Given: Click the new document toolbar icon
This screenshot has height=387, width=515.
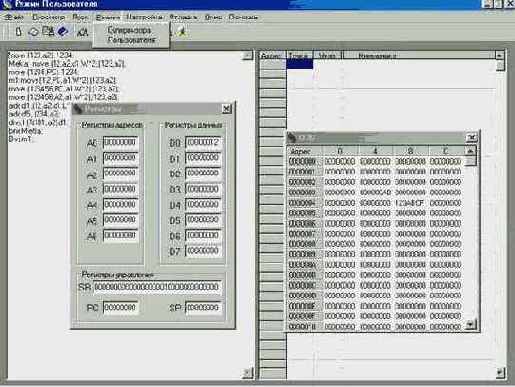Looking at the screenshot, I should coord(19,32).
